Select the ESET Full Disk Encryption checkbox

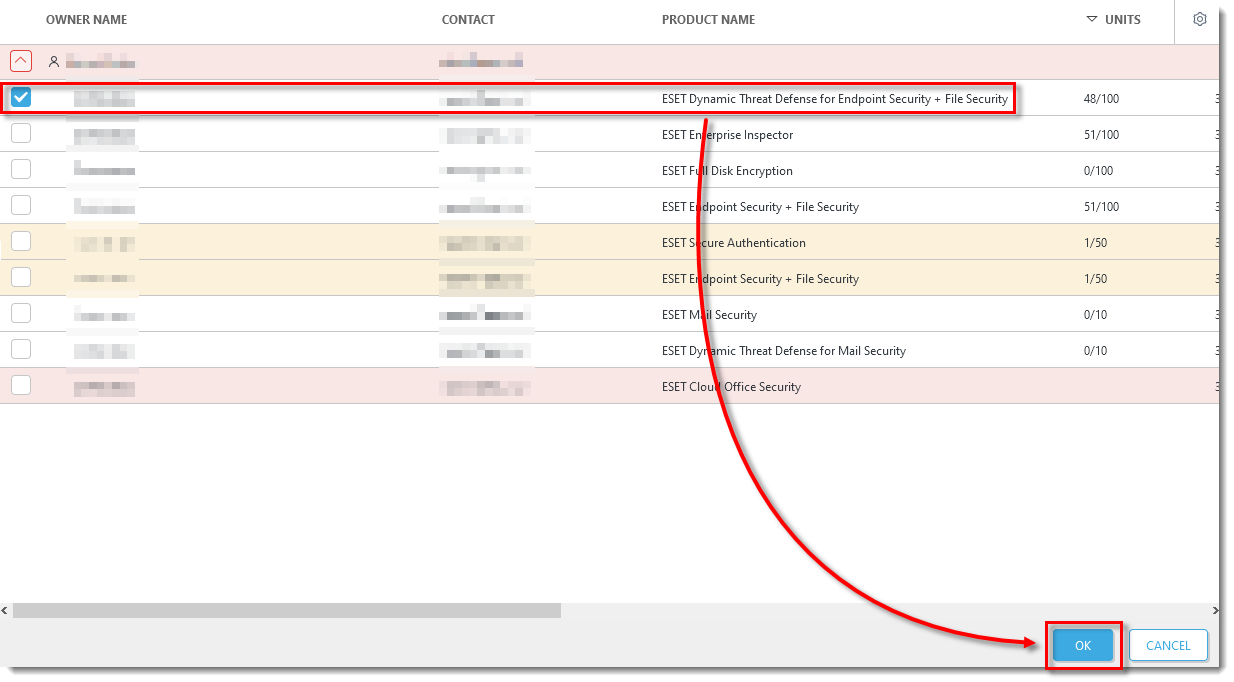[x=21, y=169]
